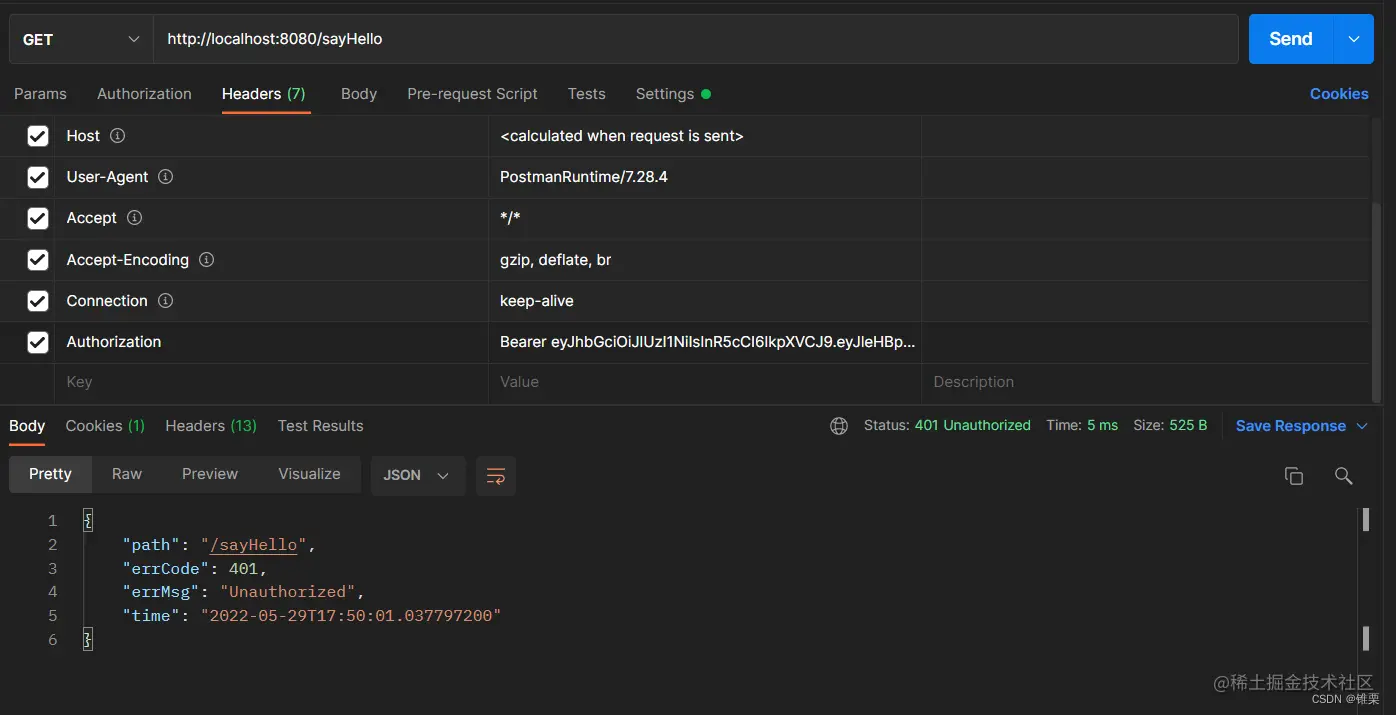Select the Preview view button

click(210, 474)
